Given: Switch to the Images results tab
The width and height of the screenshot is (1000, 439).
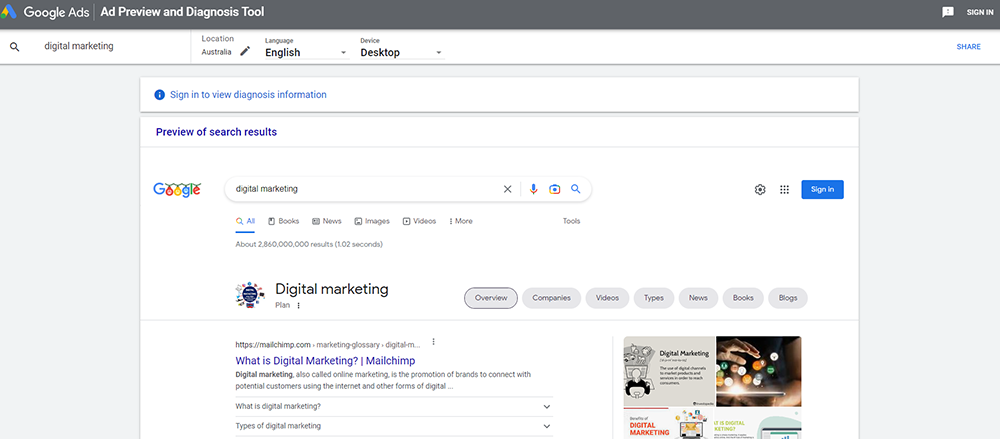Looking at the screenshot, I should [x=372, y=221].
